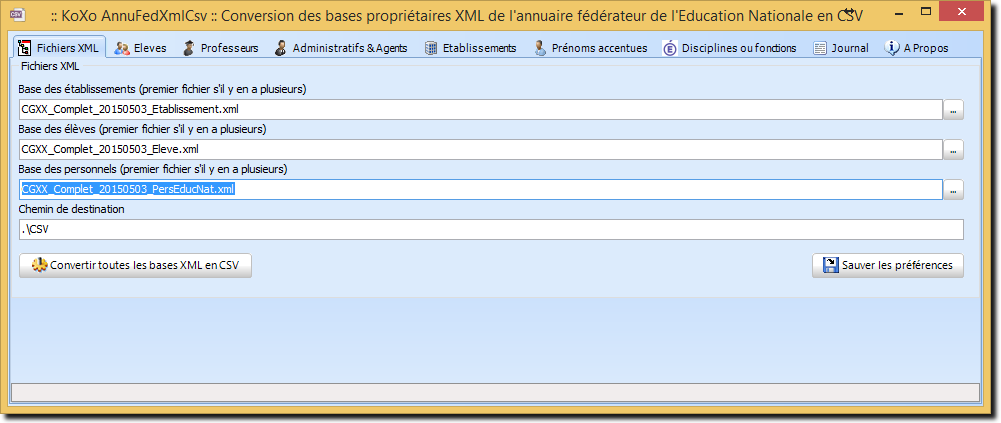Open the Etablissements tab
This screenshot has width=1001, height=423.
pyautogui.click(x=470, y=48)
